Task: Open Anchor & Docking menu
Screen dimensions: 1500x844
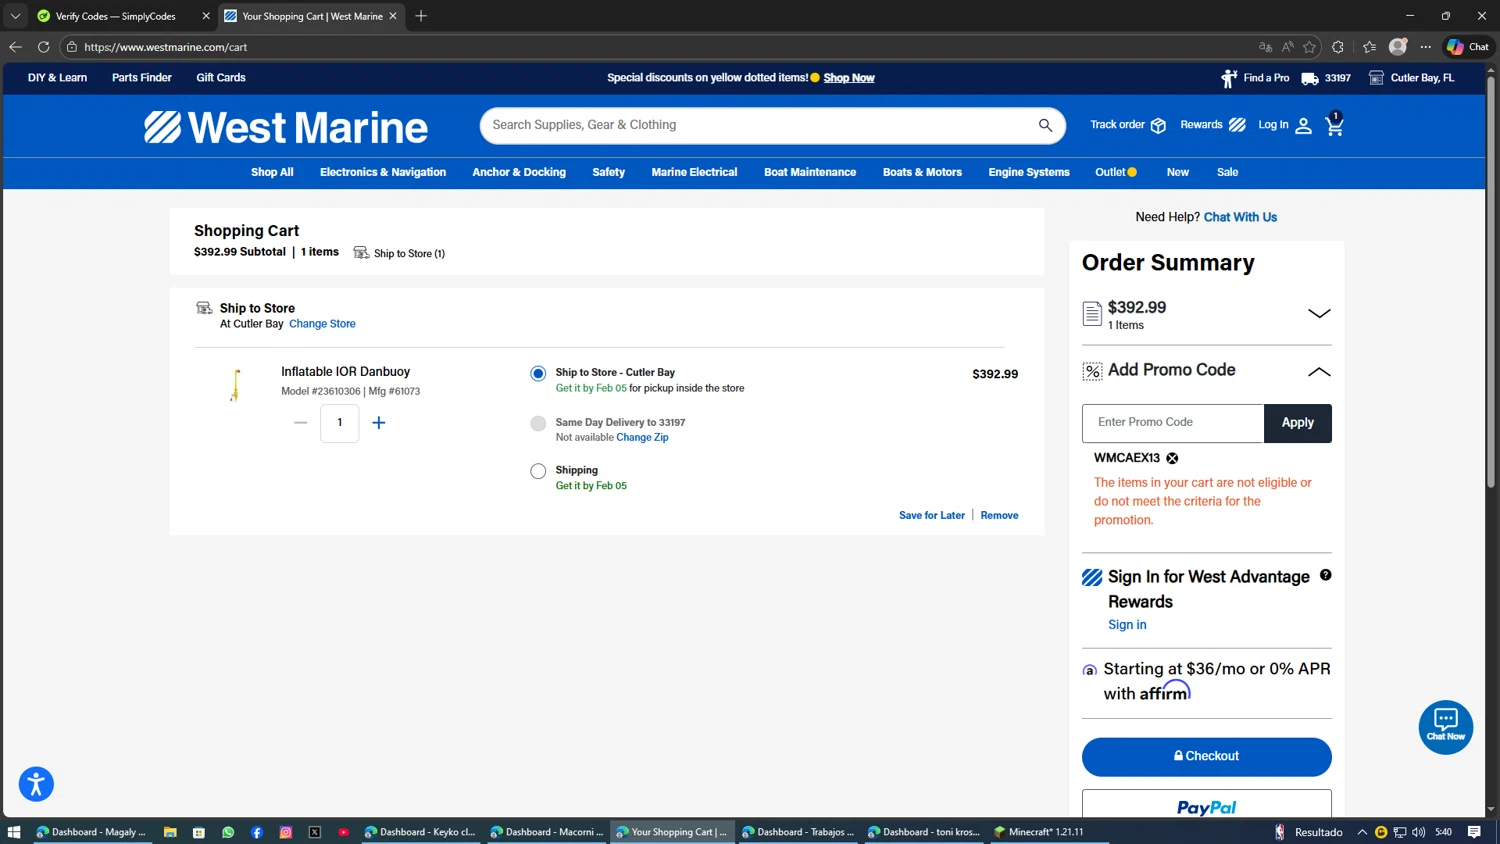Action: click(519, 172)
